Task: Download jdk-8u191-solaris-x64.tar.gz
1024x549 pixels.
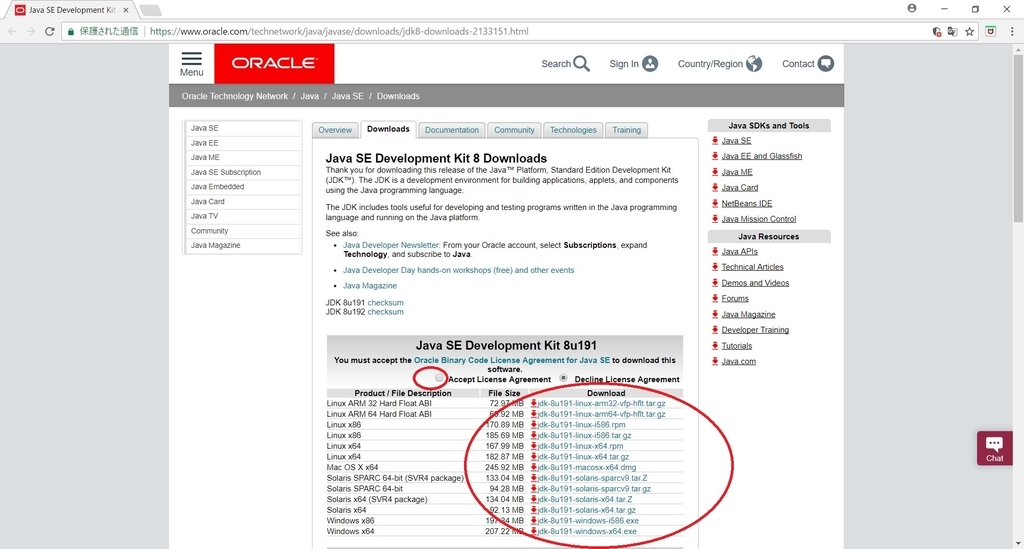Action: click(586, 510)
